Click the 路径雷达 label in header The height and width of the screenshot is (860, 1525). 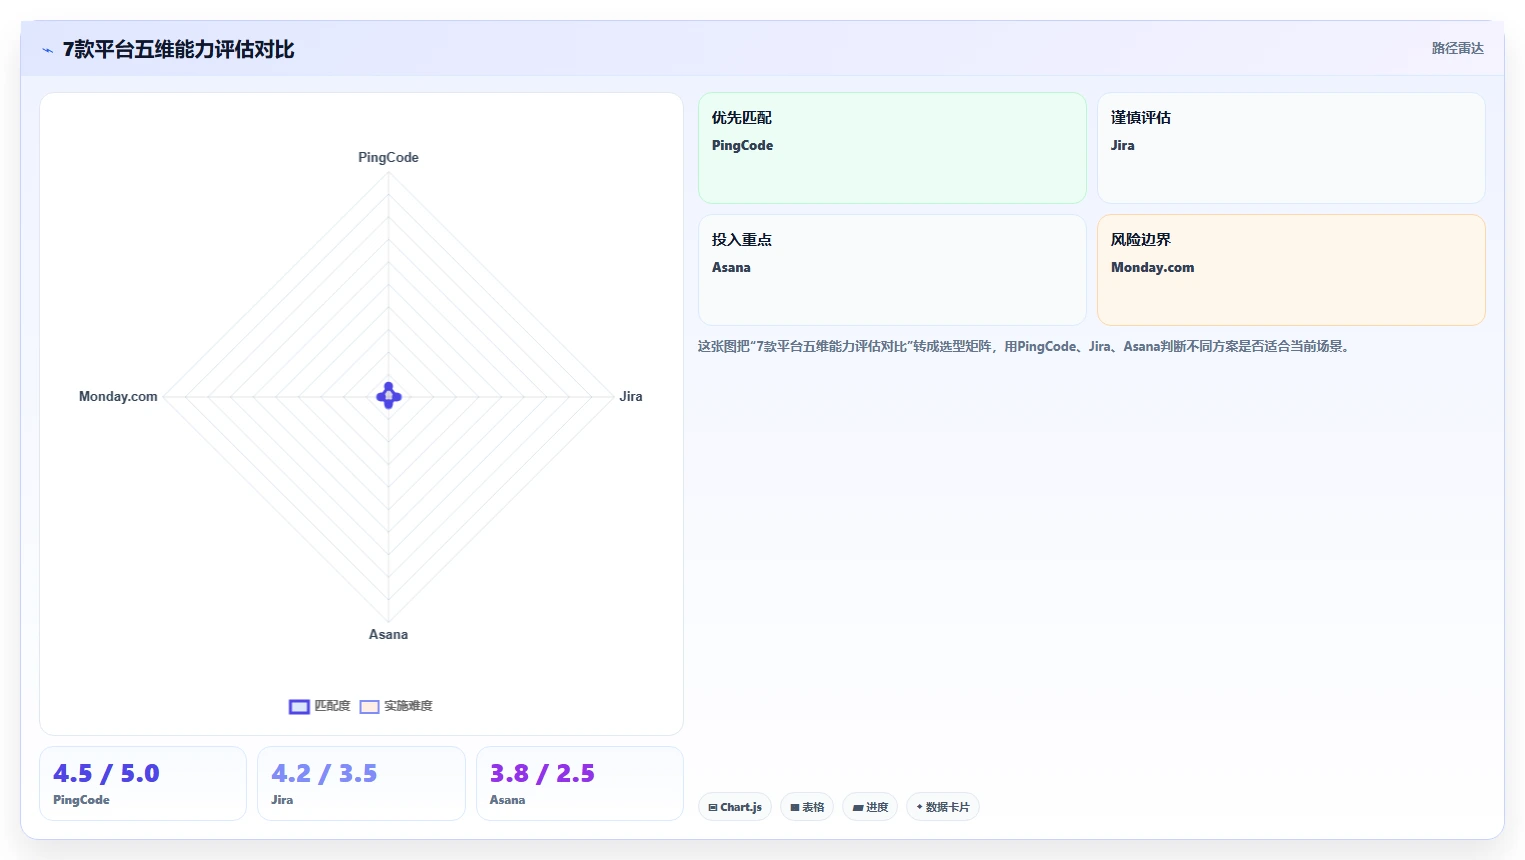(1457, 48)
